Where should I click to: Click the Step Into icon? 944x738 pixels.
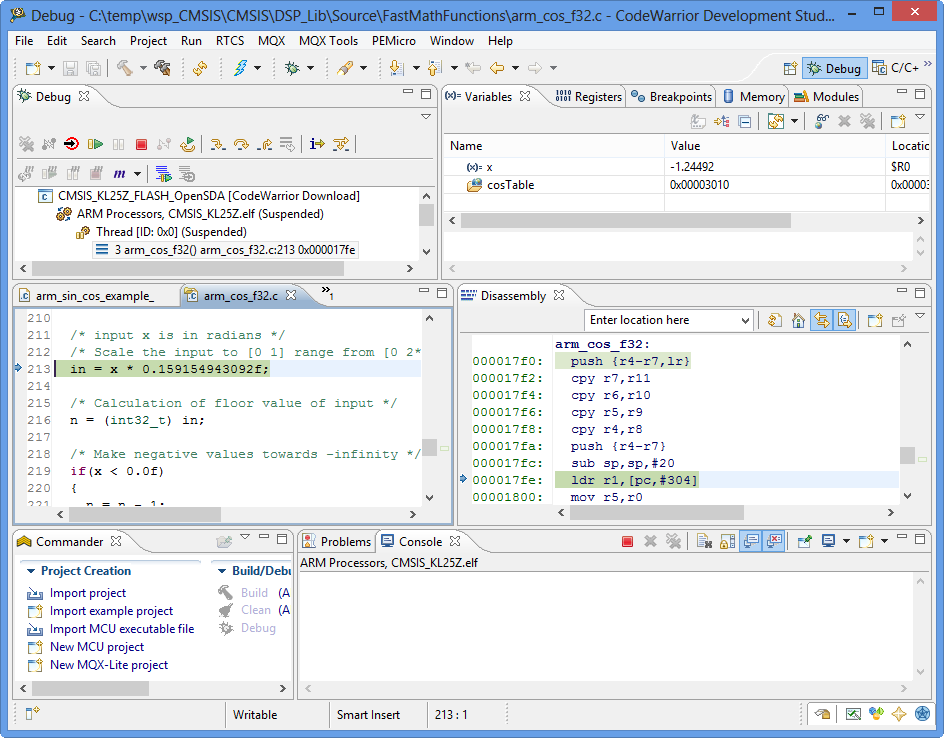[x=218, y=144]
